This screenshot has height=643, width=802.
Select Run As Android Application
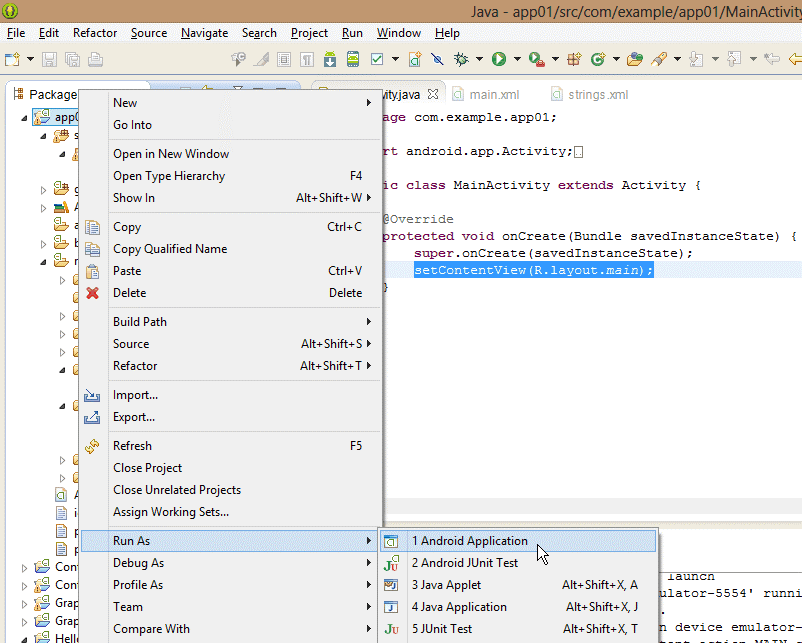(469, 541)
